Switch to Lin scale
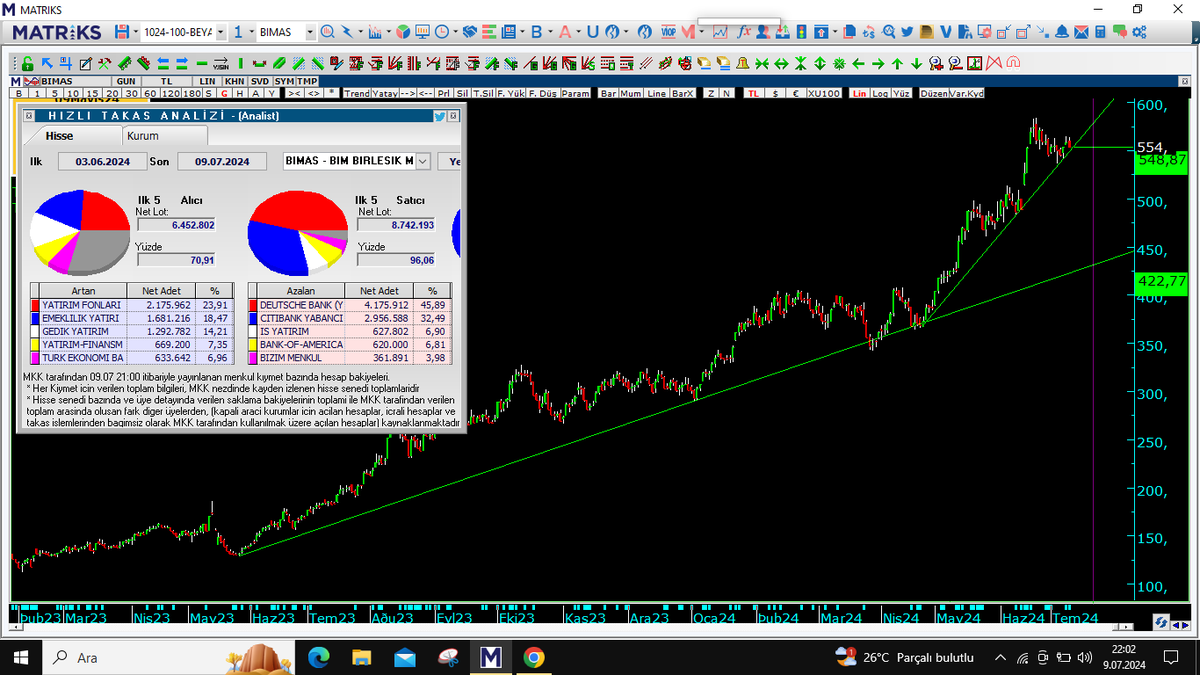This screenshot has height=675, width=1200. [x=859, y=93]
